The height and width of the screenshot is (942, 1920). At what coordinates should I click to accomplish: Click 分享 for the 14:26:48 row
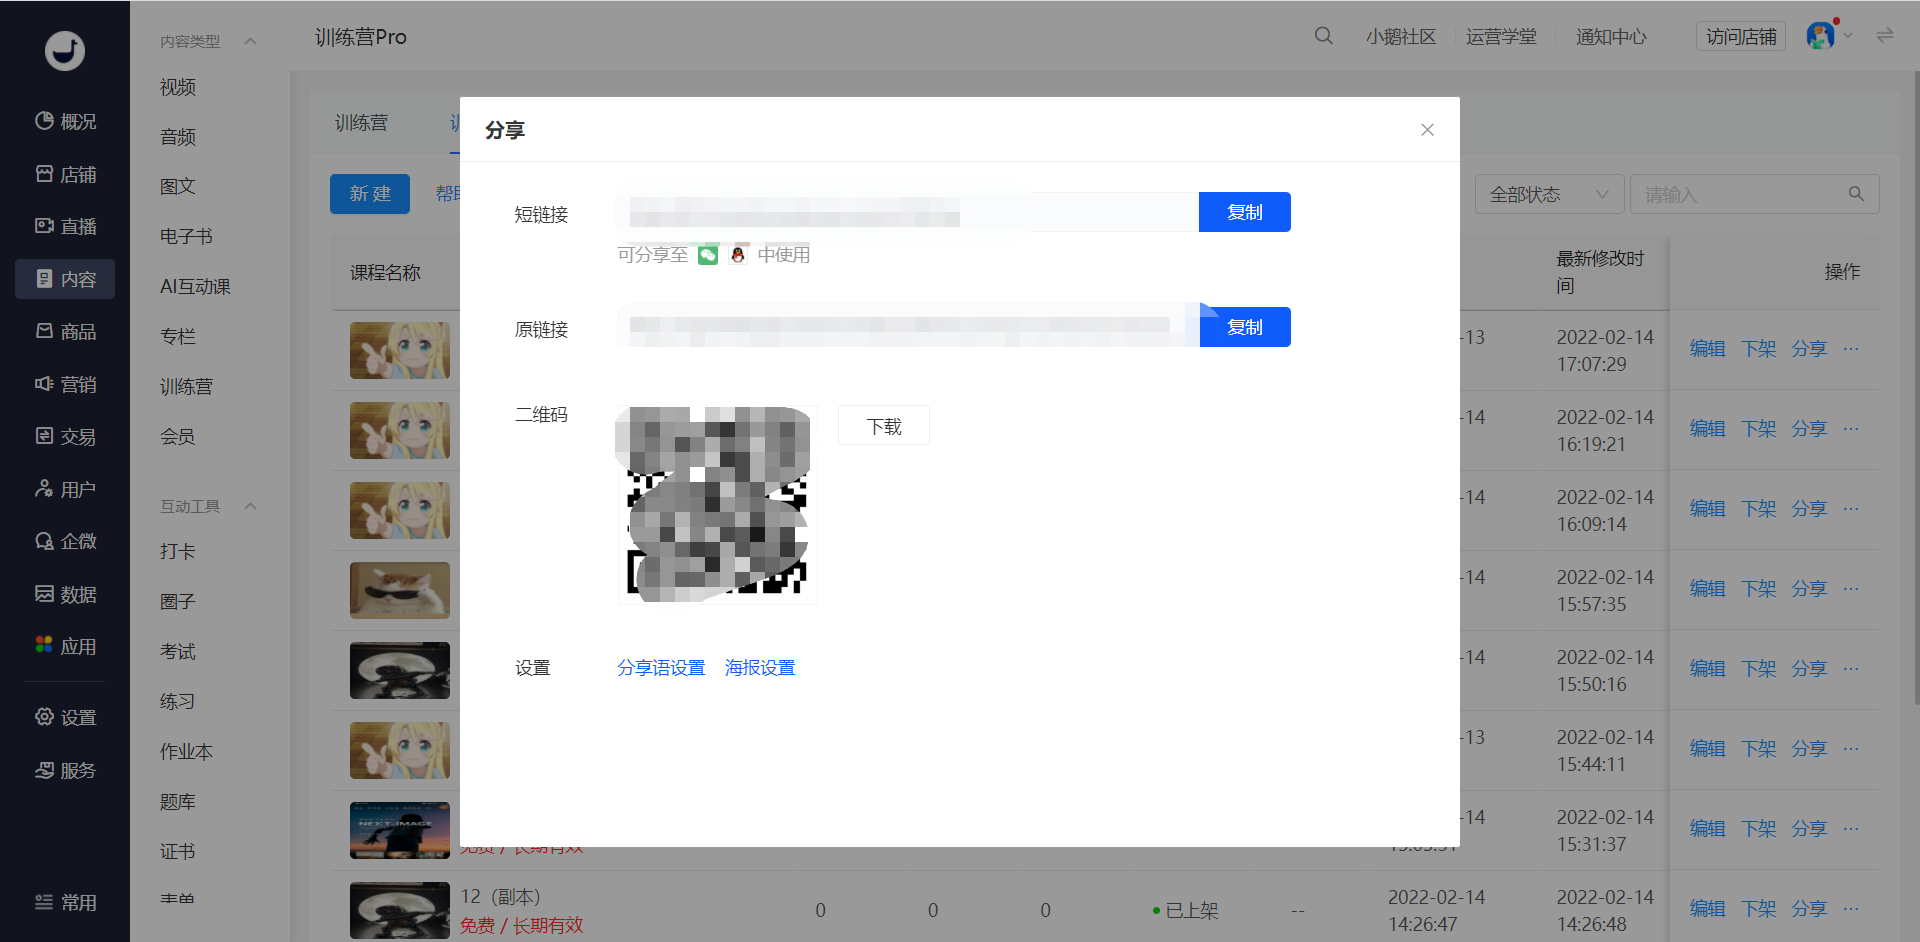(x=1809, y=909)
